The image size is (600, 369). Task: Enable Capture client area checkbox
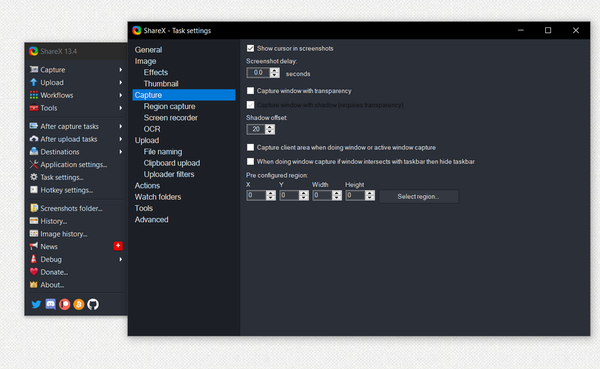point(250,147)
